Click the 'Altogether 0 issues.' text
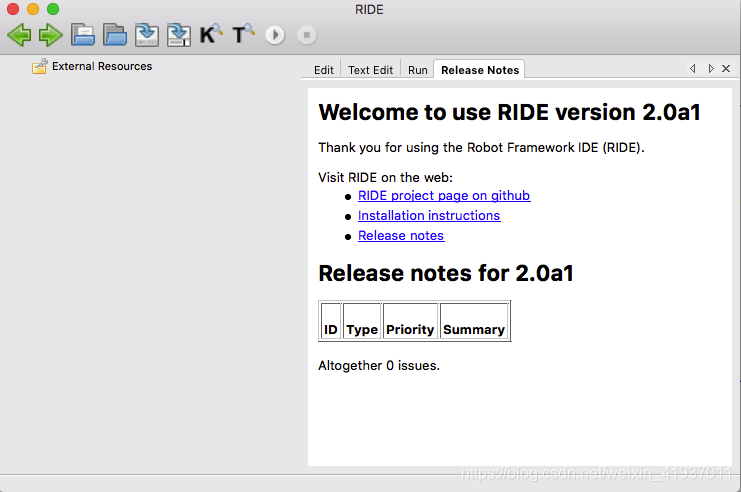This screenshot has height=492, width=741. (x=379, y=365)
